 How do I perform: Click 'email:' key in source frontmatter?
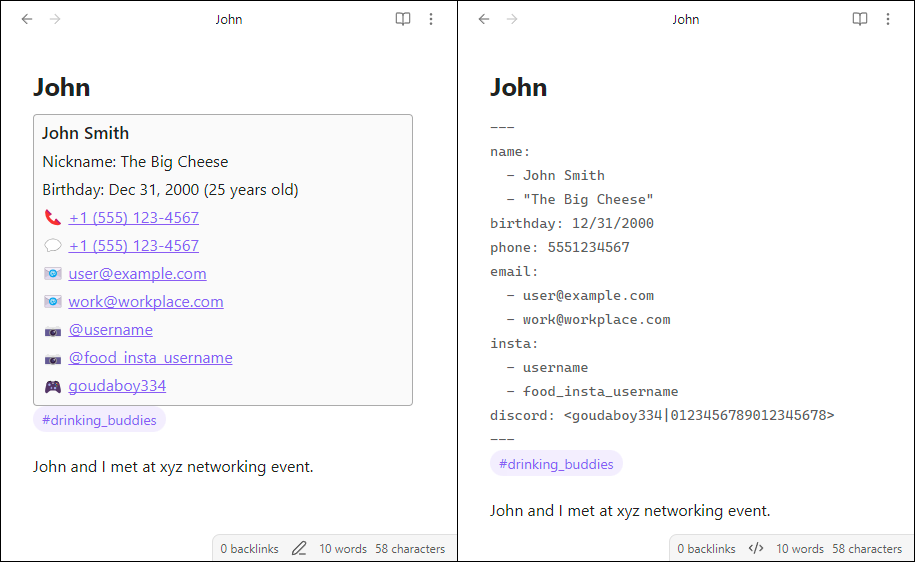514,271
